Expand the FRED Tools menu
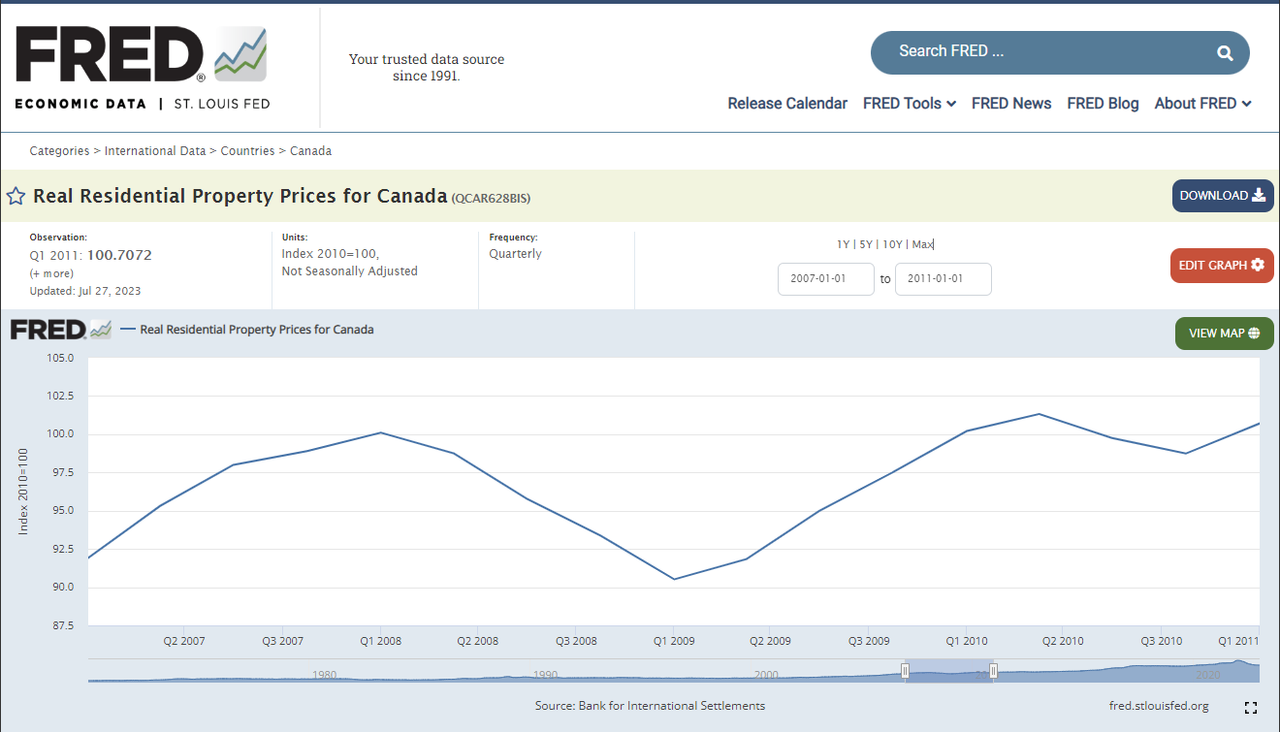 (x=909, y=103)
